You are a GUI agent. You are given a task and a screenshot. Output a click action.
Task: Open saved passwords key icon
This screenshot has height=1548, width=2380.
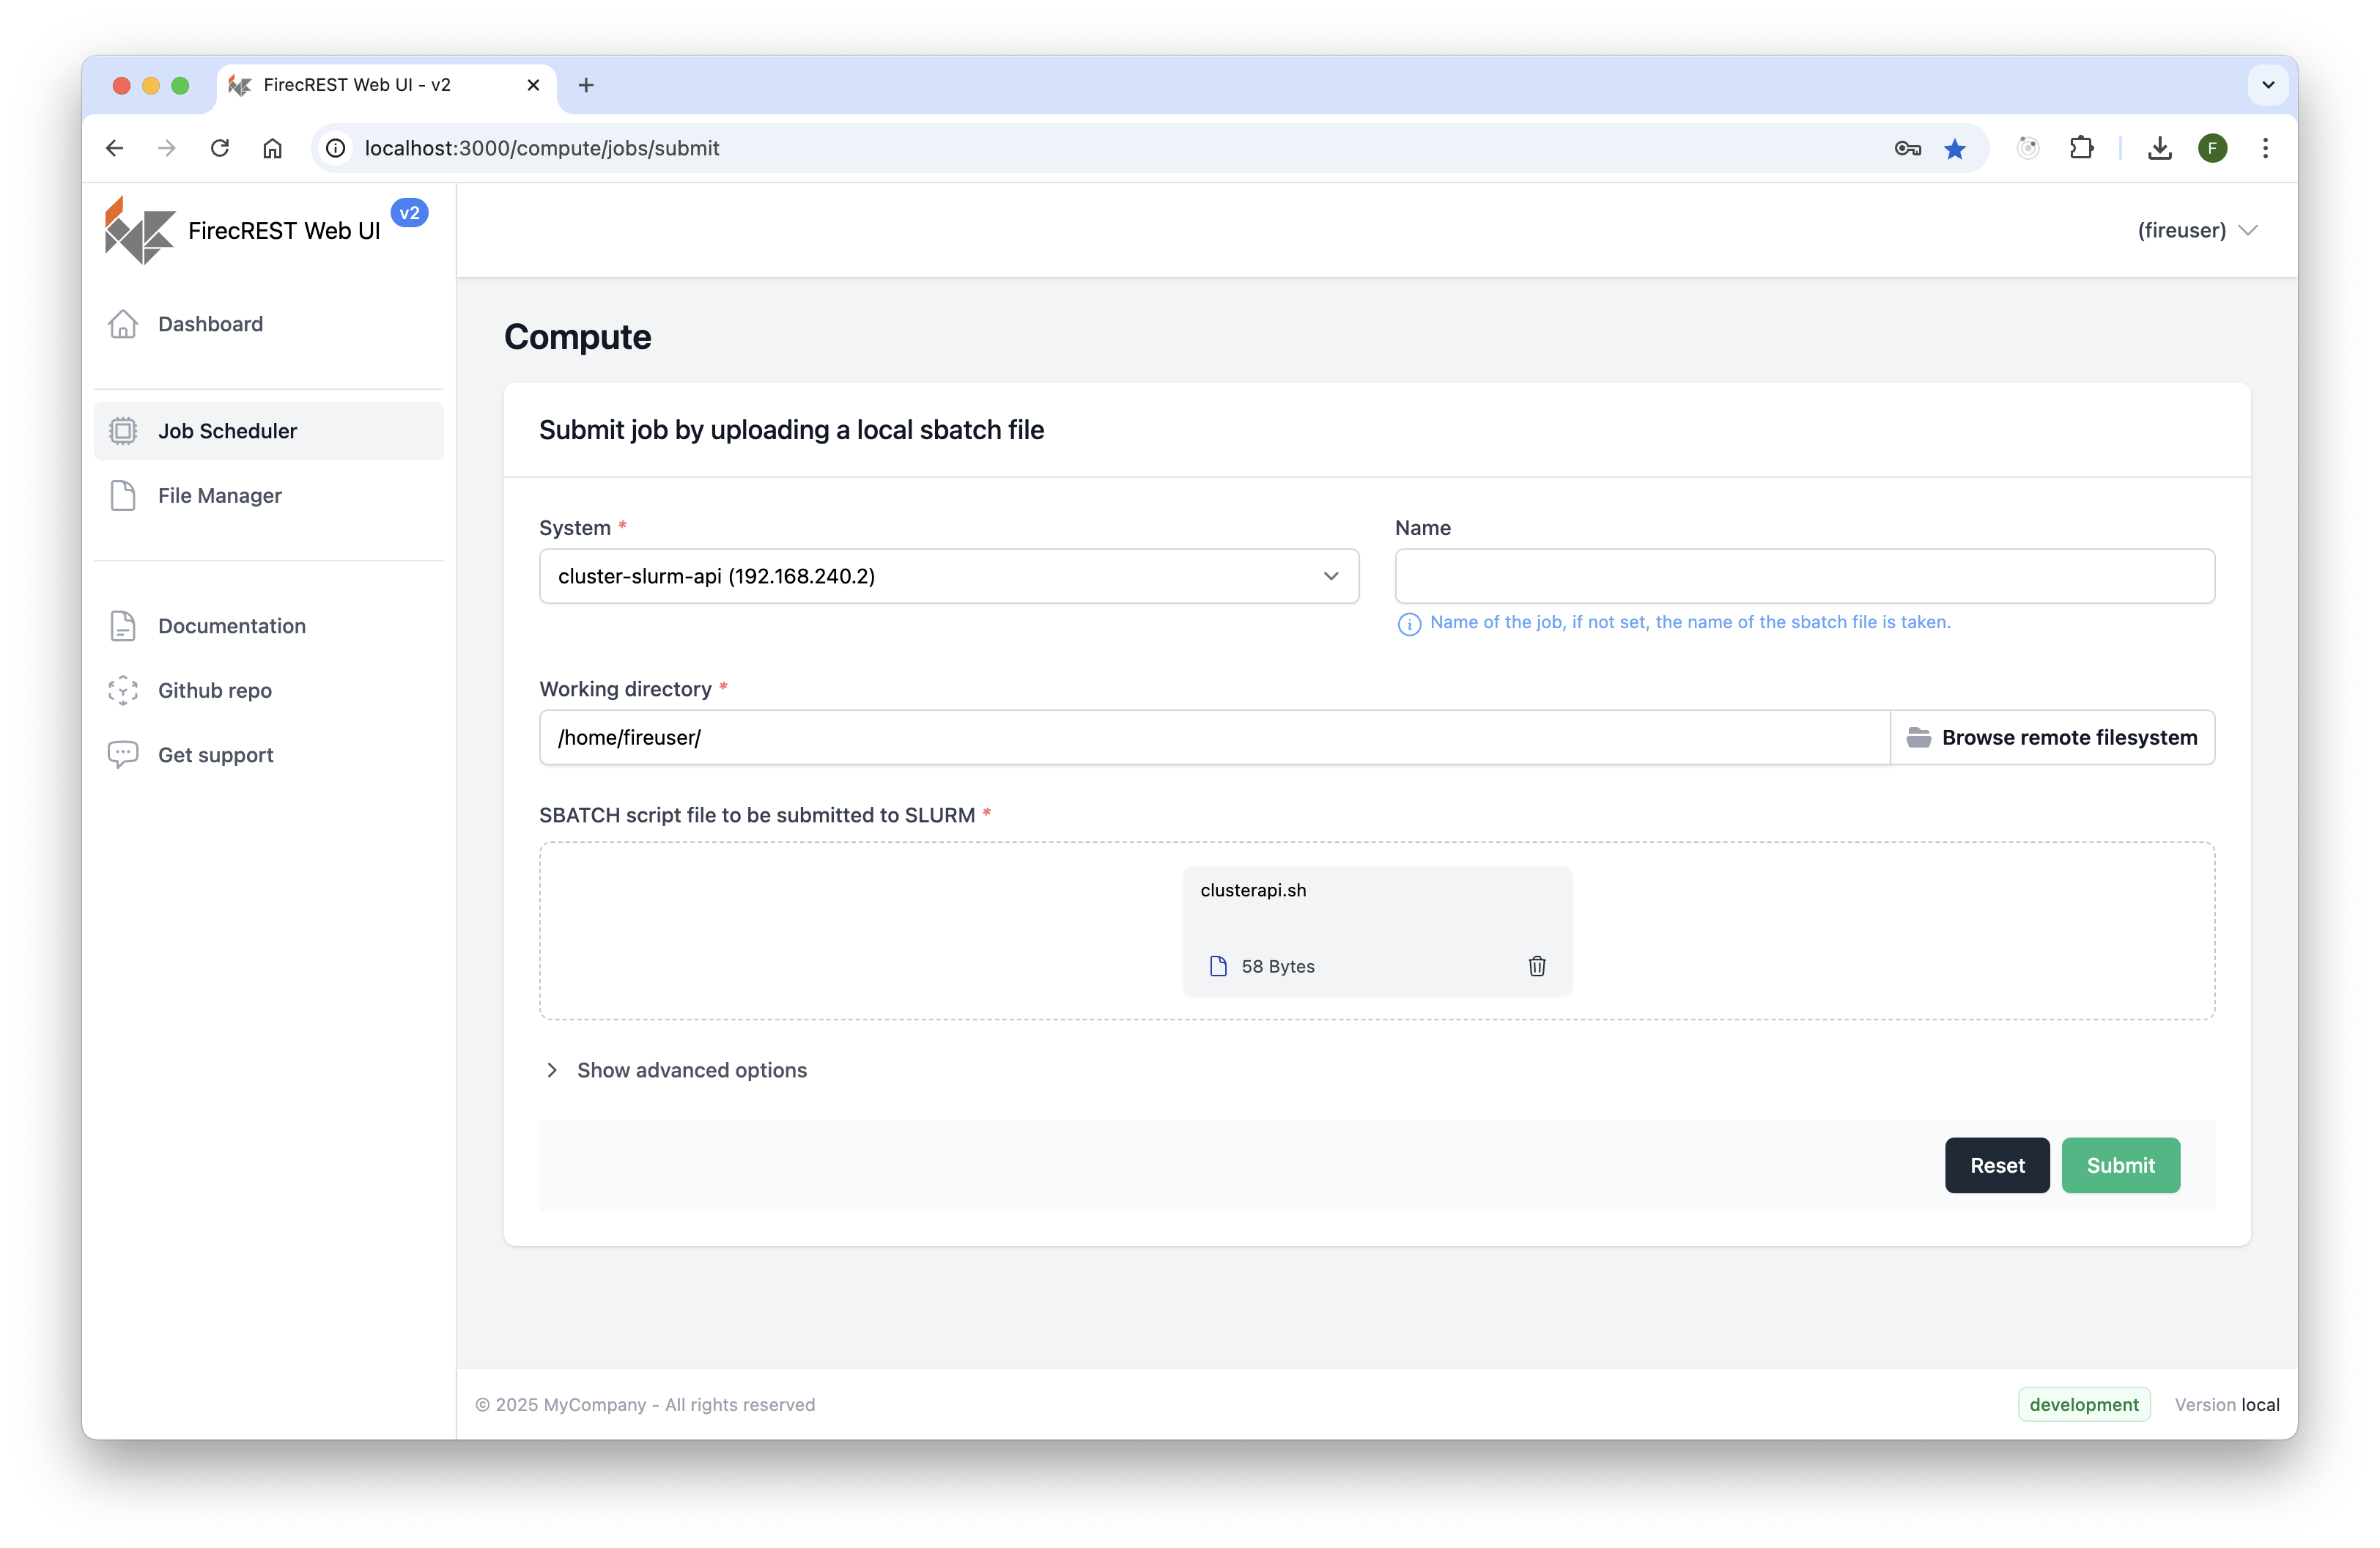click(1907, 148)
